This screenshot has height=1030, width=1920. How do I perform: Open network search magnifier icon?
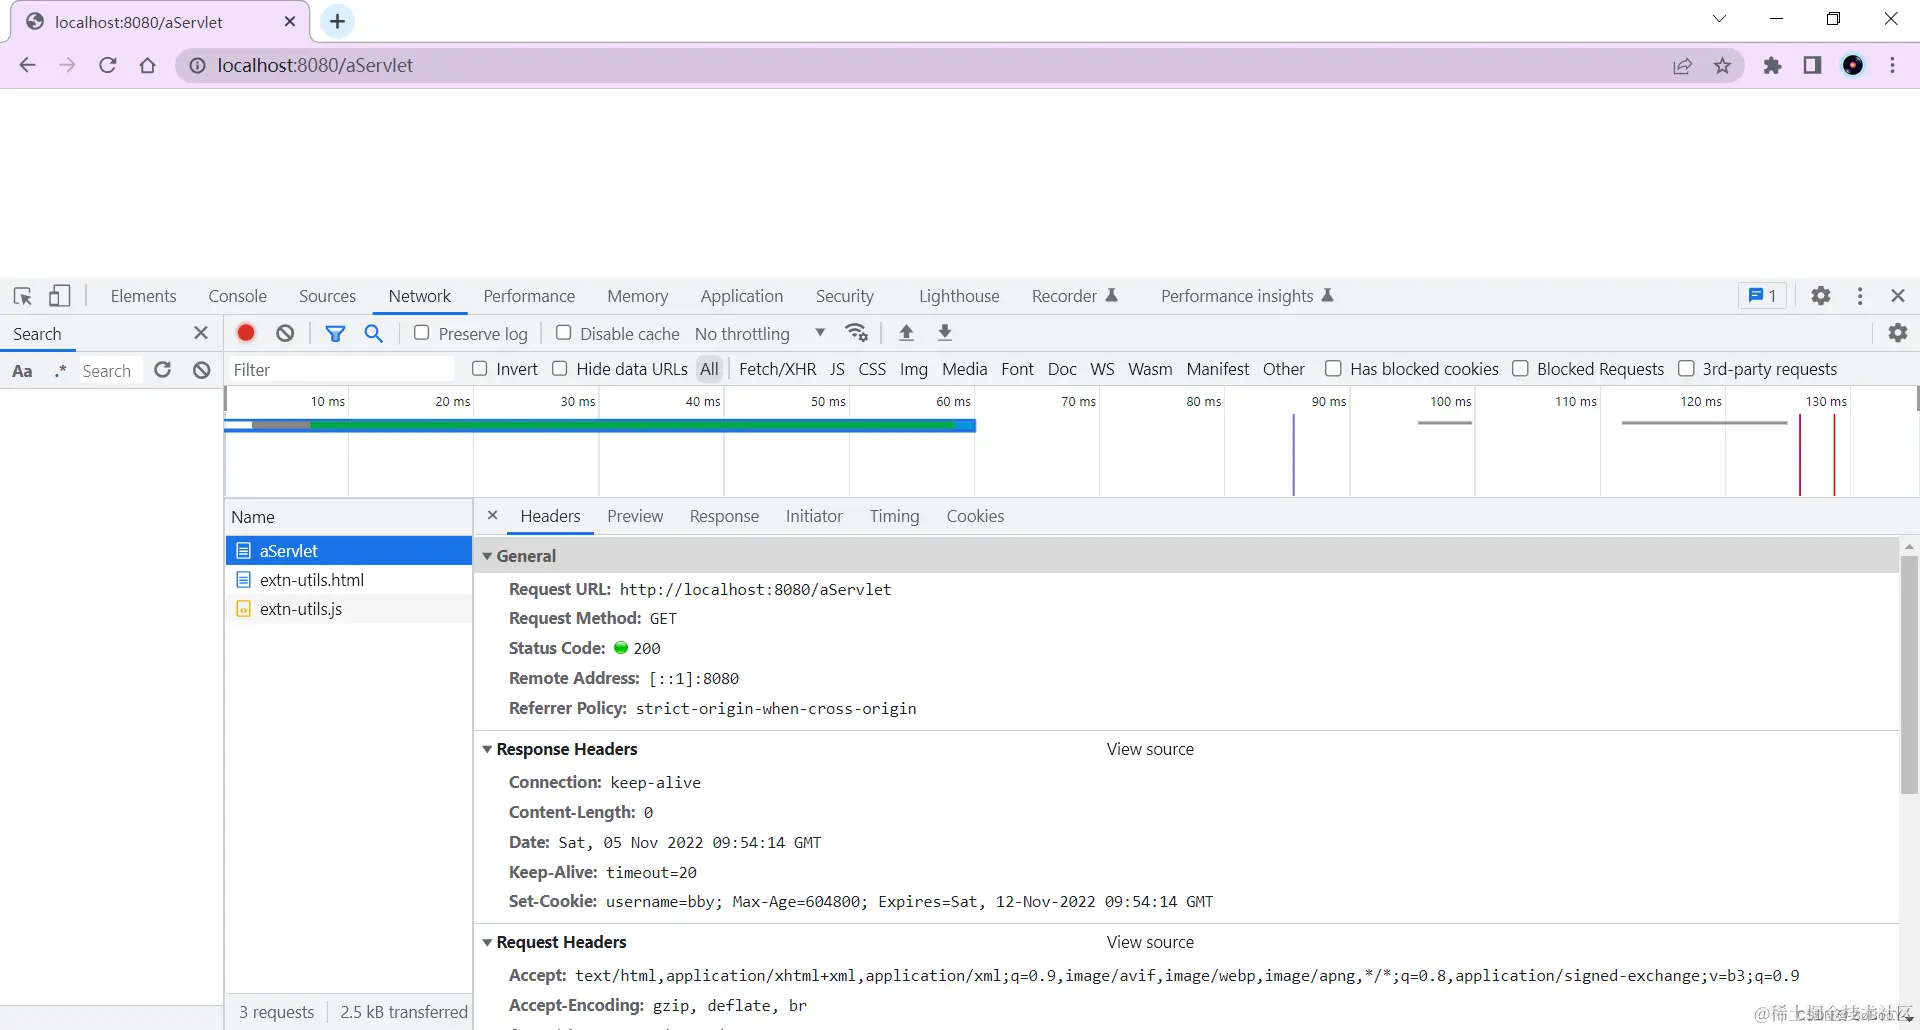[x=374, y=333]
